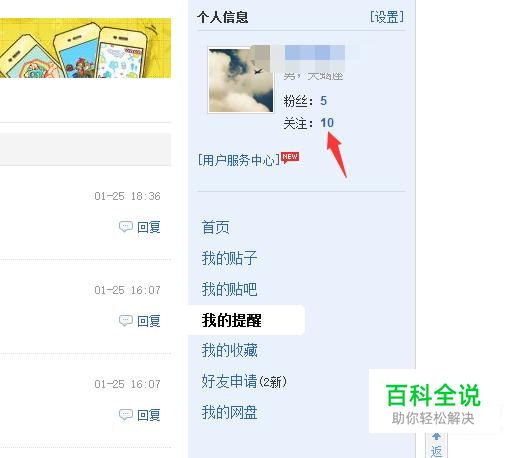
Task: Click the phone cartoon banner image
Action: click(x=85, y=48)
